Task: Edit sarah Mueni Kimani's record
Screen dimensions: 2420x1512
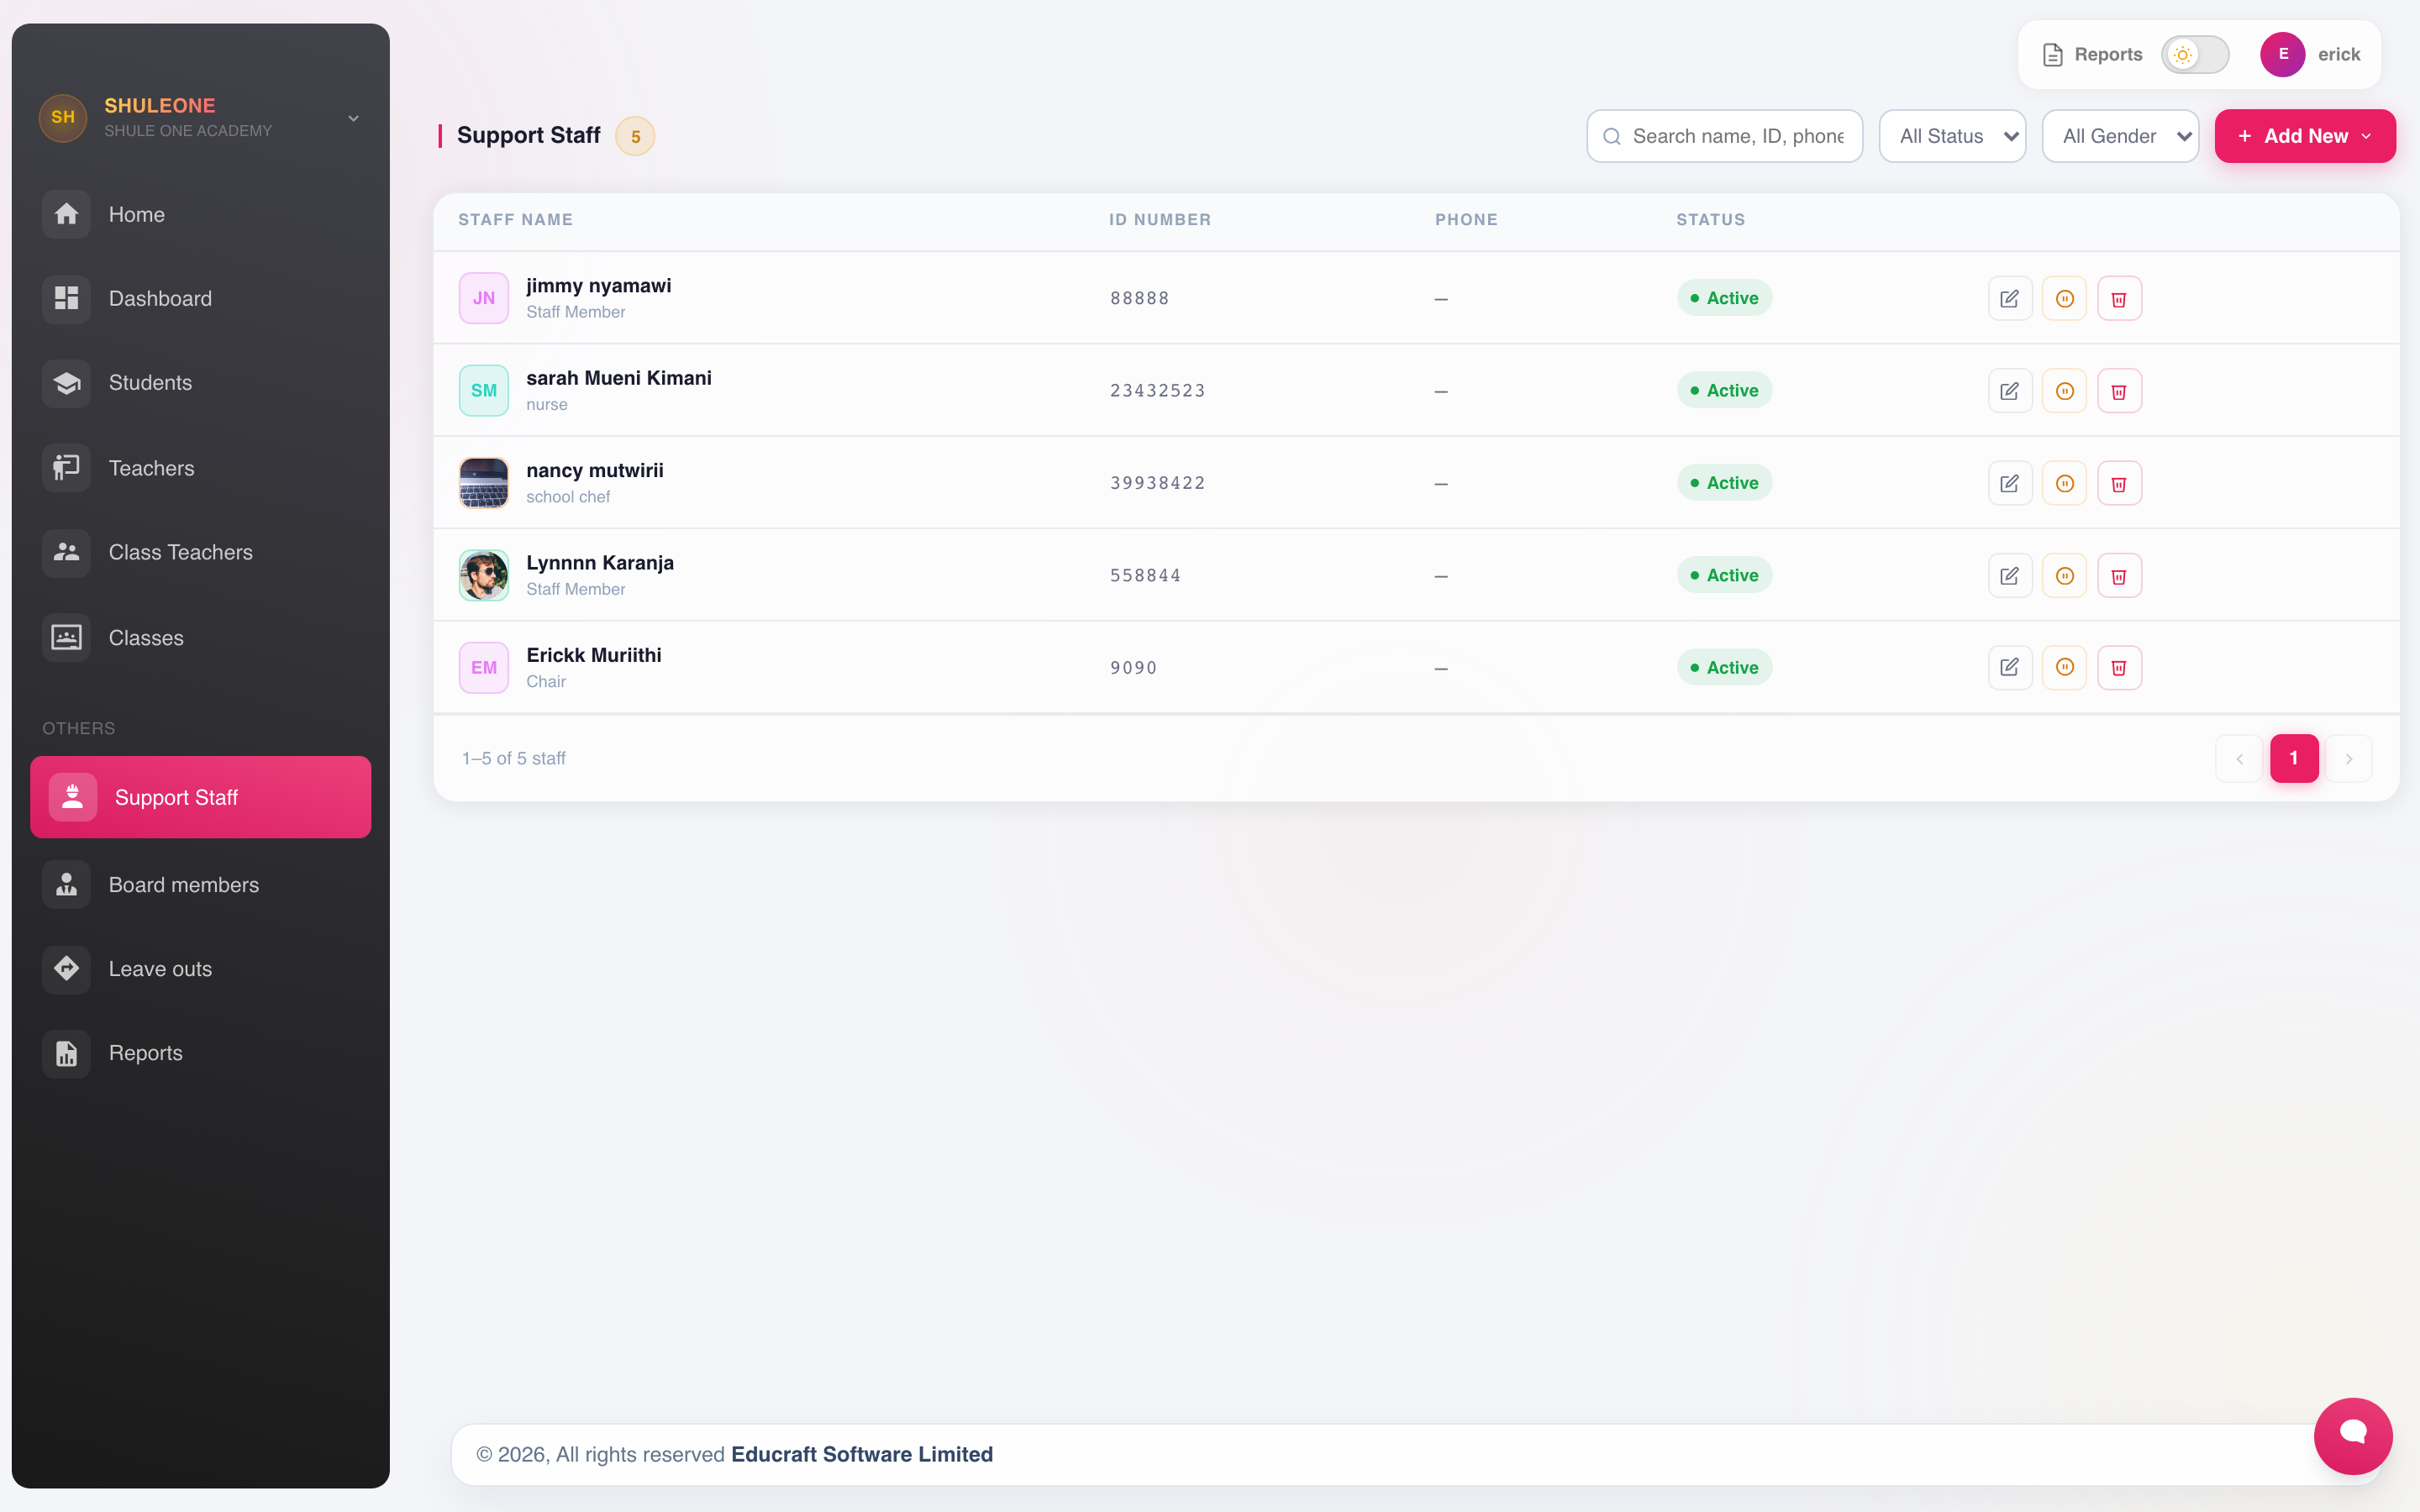Action: (x=2010, y=391)
